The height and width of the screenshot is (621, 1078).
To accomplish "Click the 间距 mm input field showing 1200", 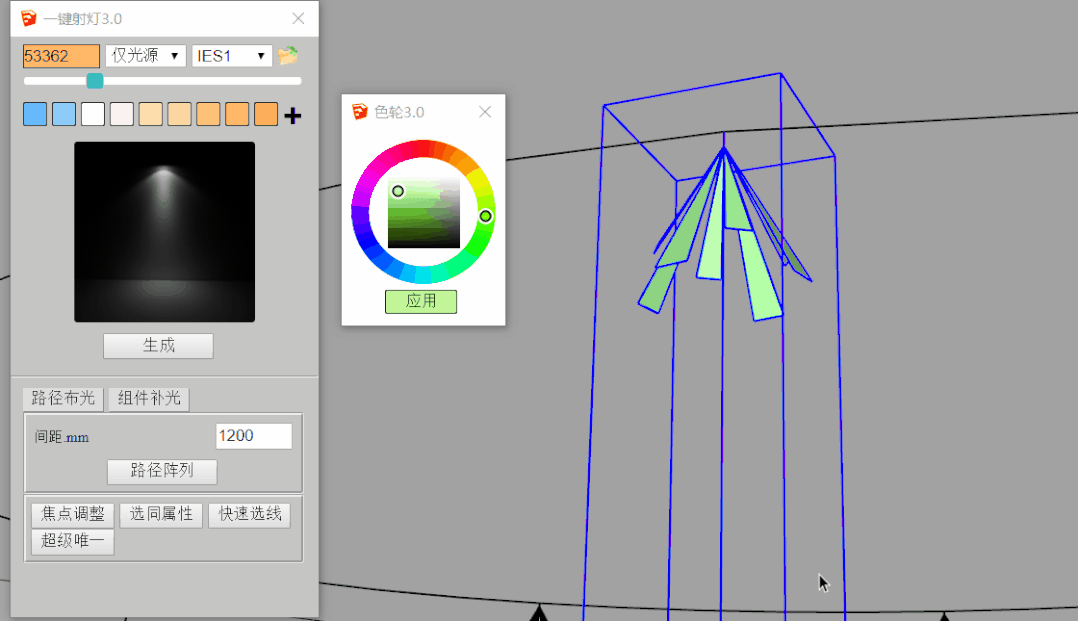I will [253, 436].
